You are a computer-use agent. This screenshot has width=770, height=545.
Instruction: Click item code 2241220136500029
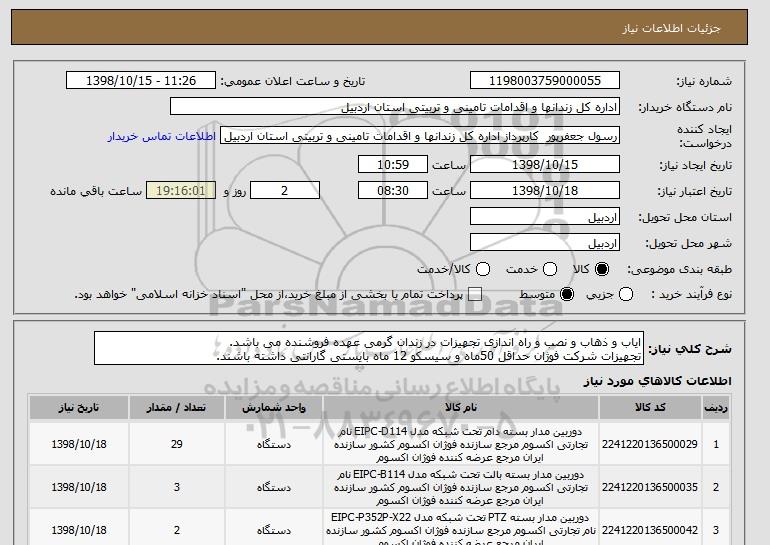650,444
